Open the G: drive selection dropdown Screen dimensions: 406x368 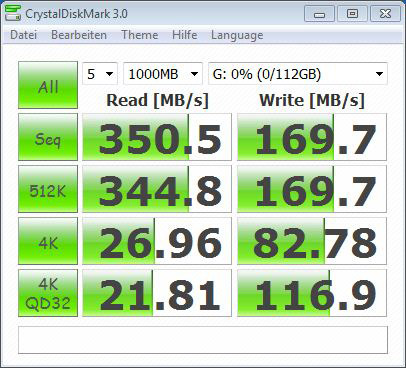pyautogui.click(x=298, y=74)
